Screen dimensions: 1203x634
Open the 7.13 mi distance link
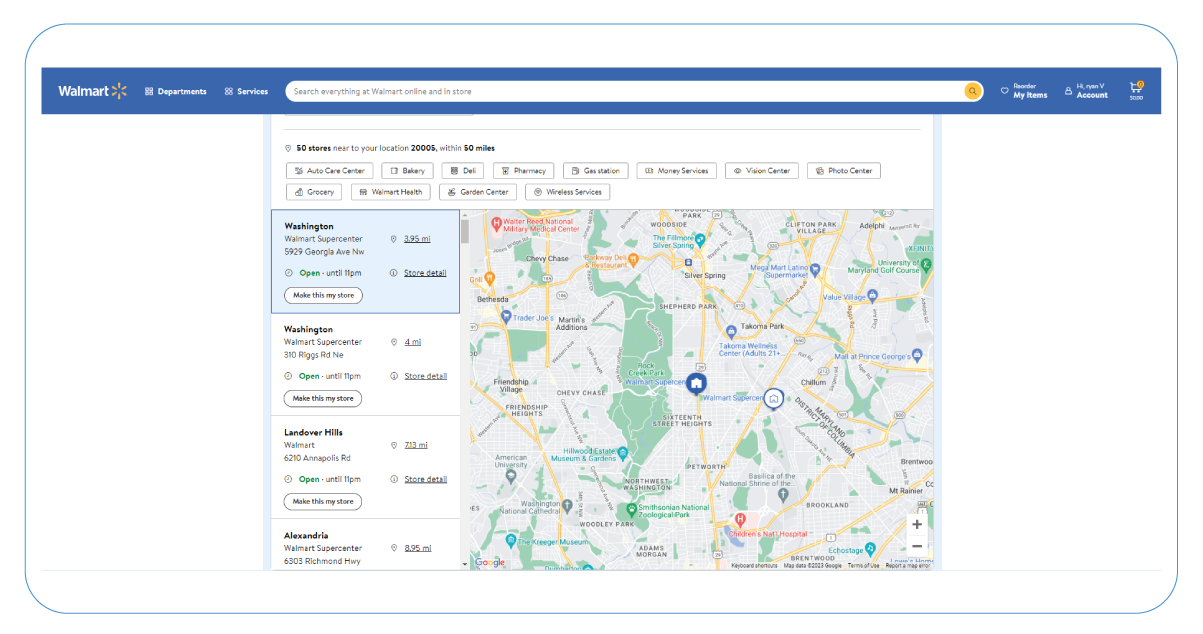click(x=415, y=445)
